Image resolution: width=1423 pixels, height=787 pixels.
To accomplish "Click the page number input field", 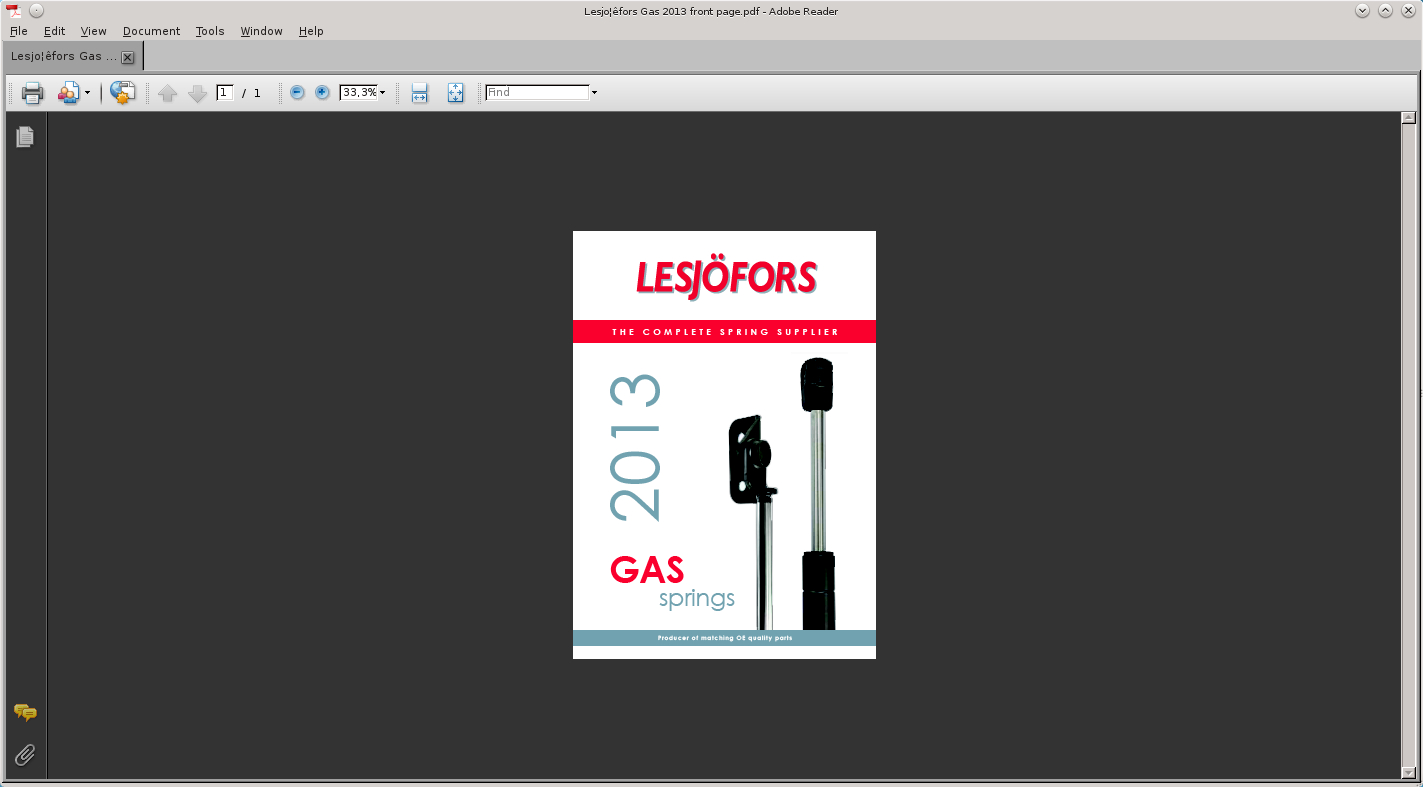I will (225, 92).
